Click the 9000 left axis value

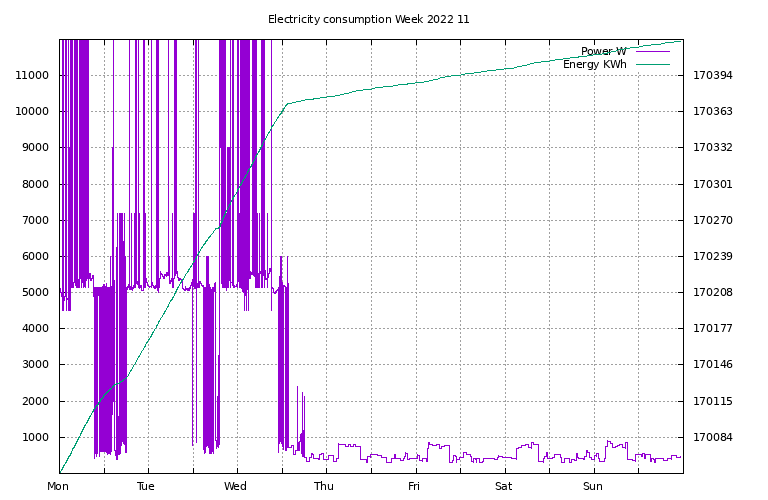click(x=36, y=147)
